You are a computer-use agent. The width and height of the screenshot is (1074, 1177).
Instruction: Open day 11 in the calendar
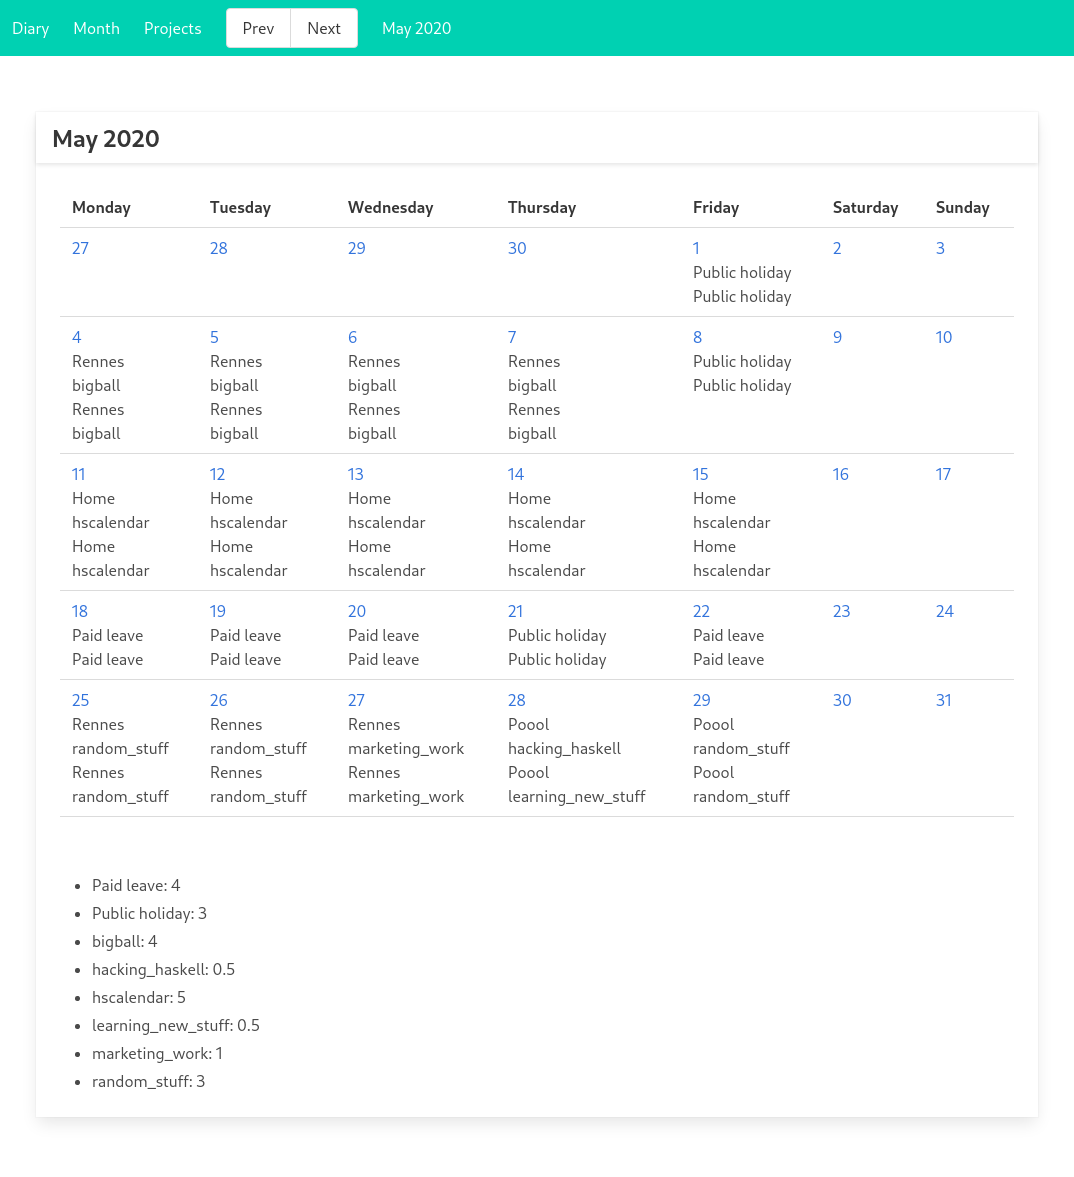[79, 474]
